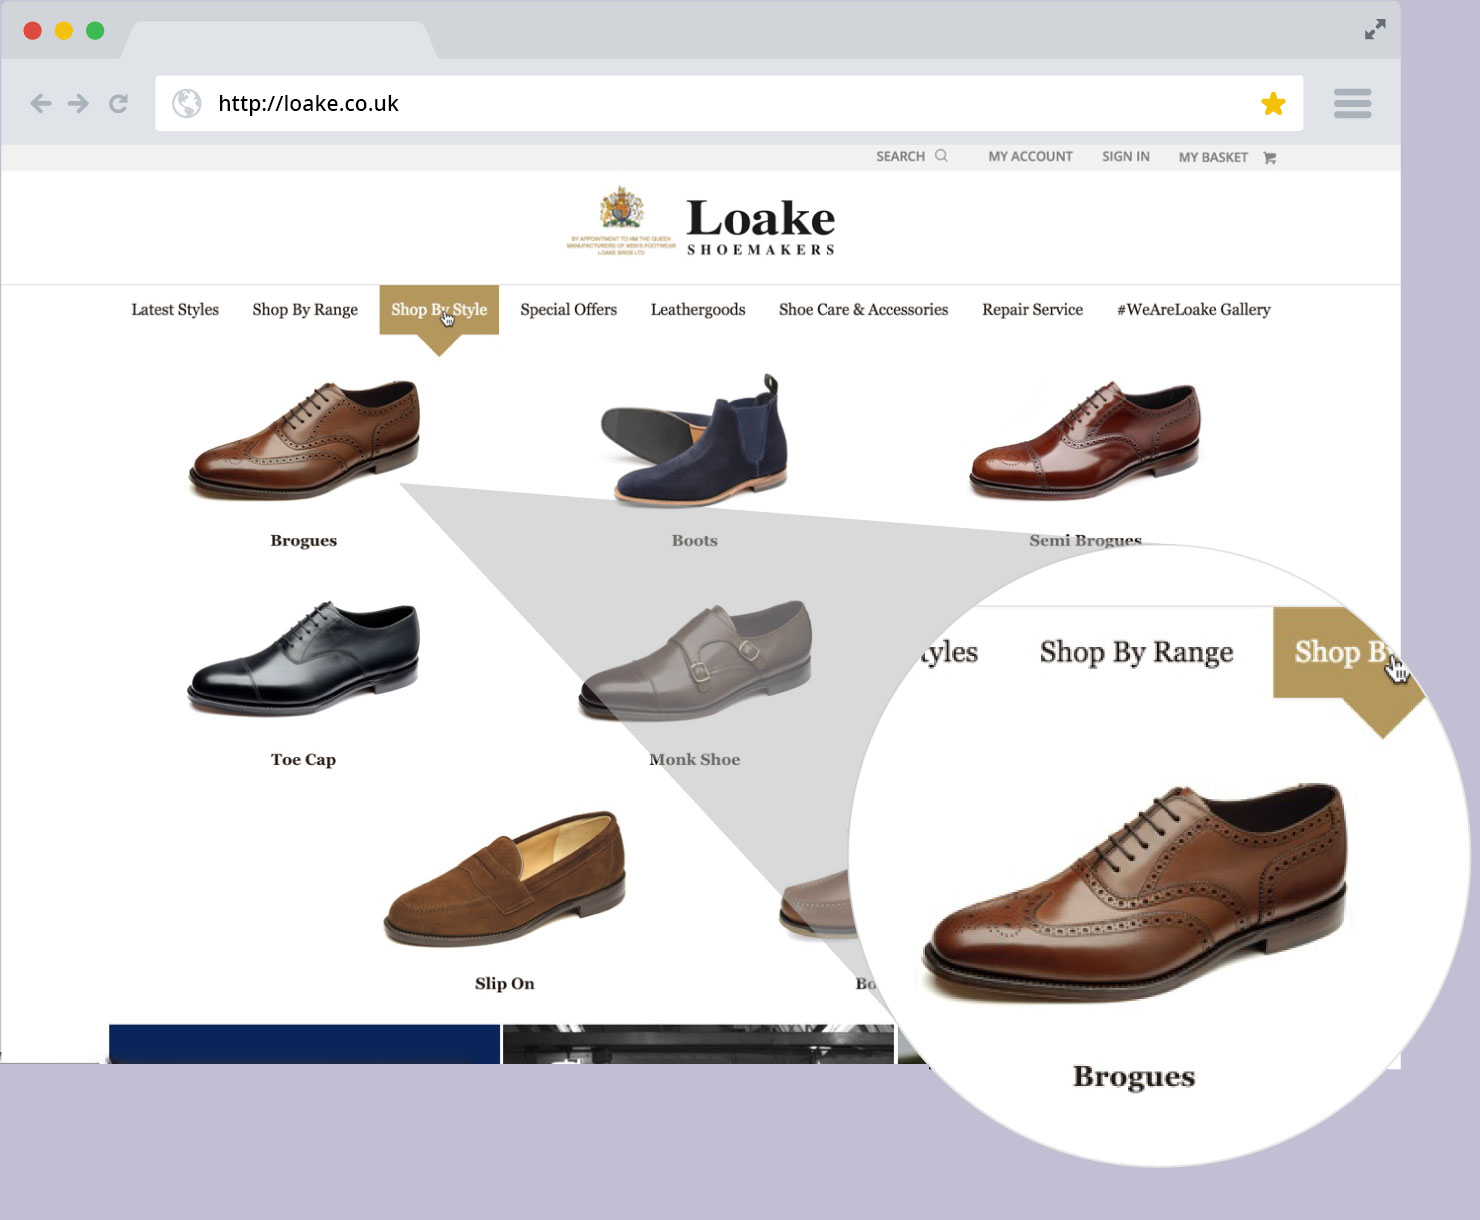
Task: Open Leathergoods menu
Action: [x=698, y=310]
